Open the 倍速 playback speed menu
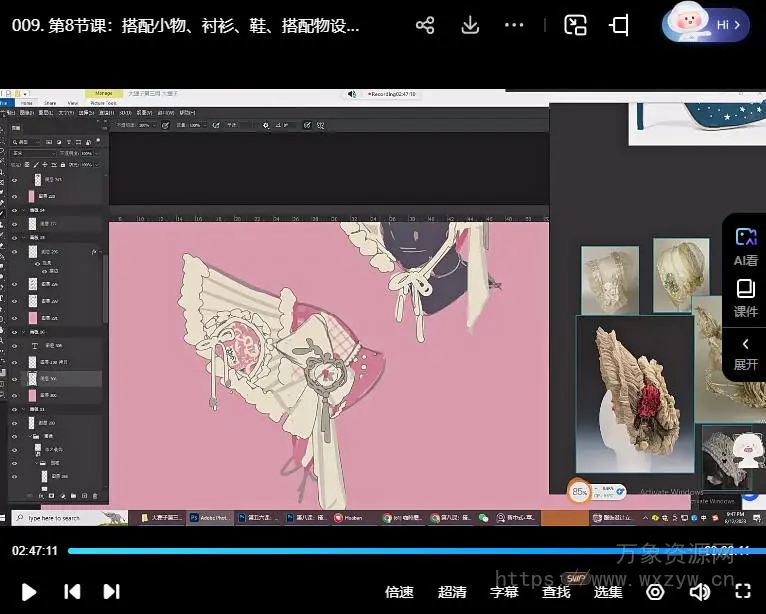The width and height of the screenshot is (766, 614). click(399, 591)
